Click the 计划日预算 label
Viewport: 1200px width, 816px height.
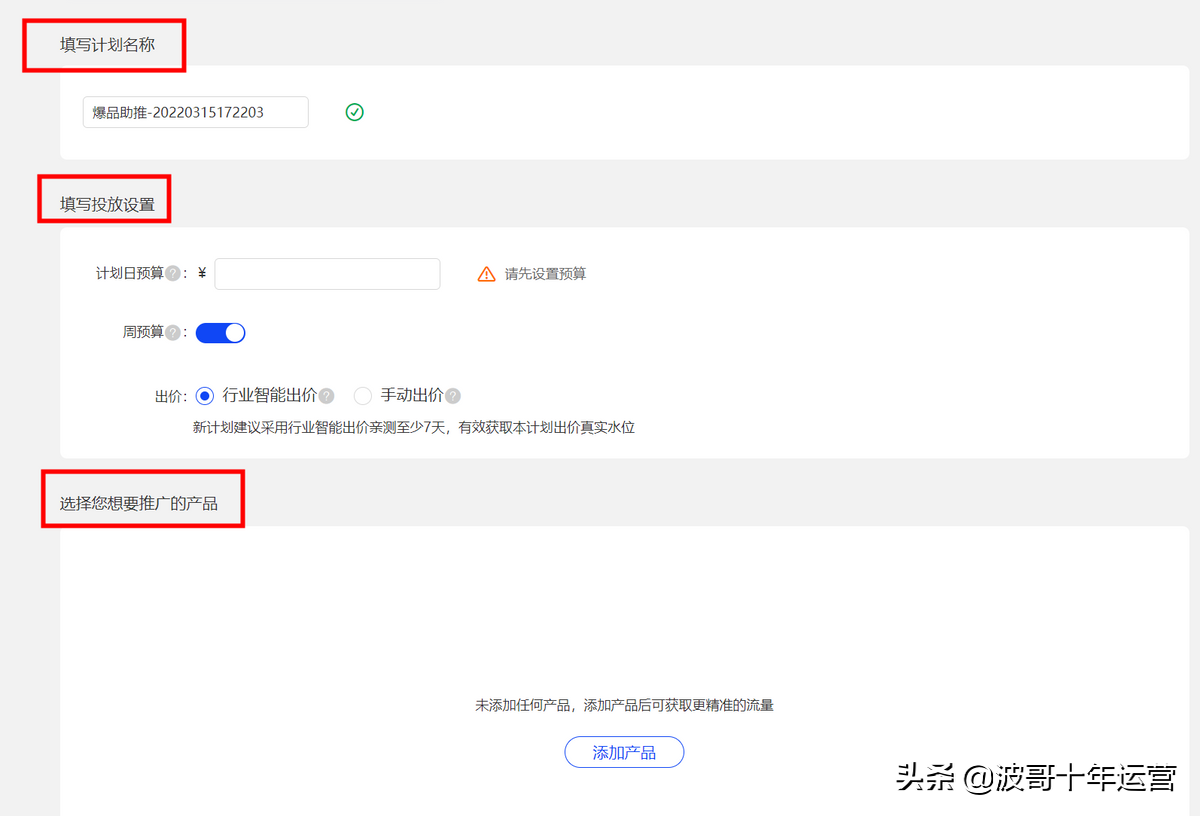click(130, 274)
